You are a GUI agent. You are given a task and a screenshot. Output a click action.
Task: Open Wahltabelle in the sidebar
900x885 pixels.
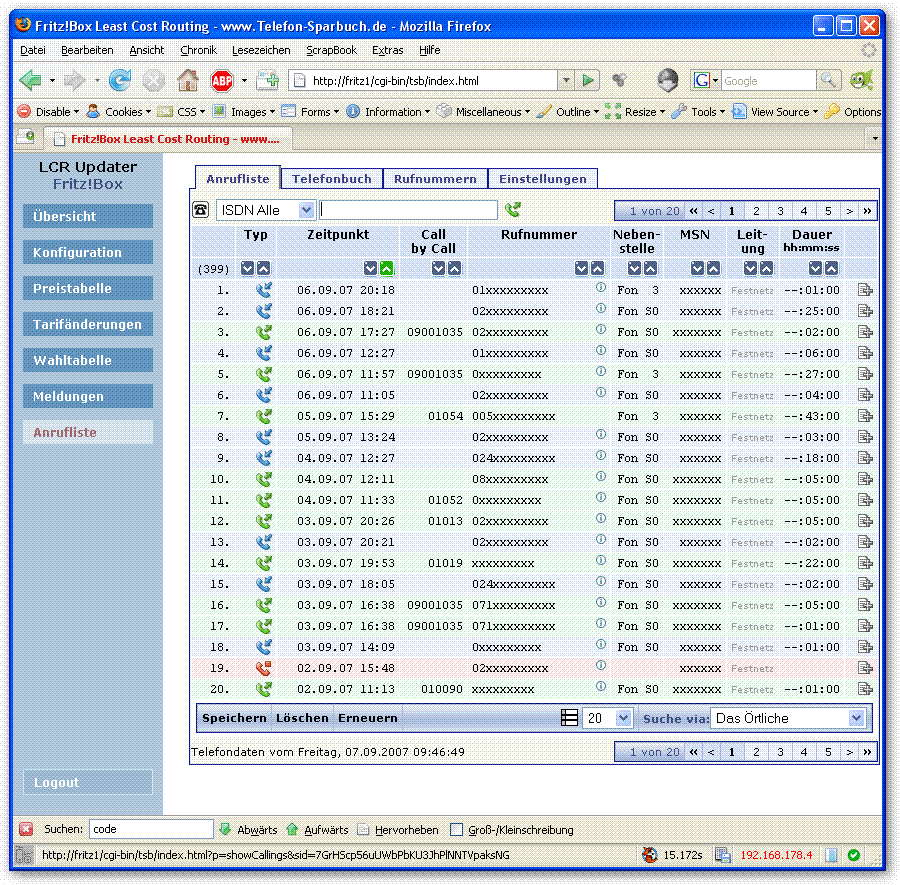(88, 360)
